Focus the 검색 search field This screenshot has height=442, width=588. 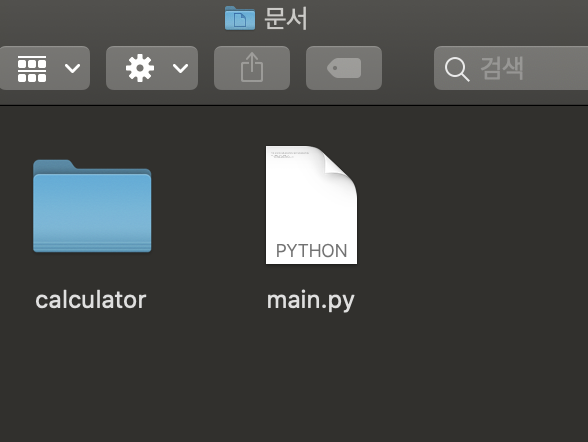pyautogui.click(x=511, y=68)
